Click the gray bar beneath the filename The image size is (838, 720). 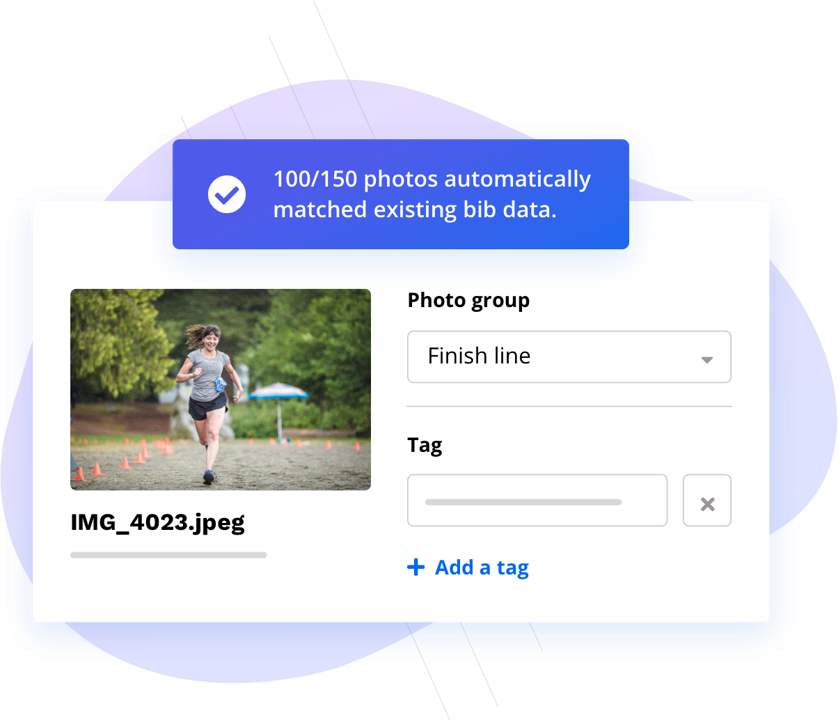coord(168,555)
